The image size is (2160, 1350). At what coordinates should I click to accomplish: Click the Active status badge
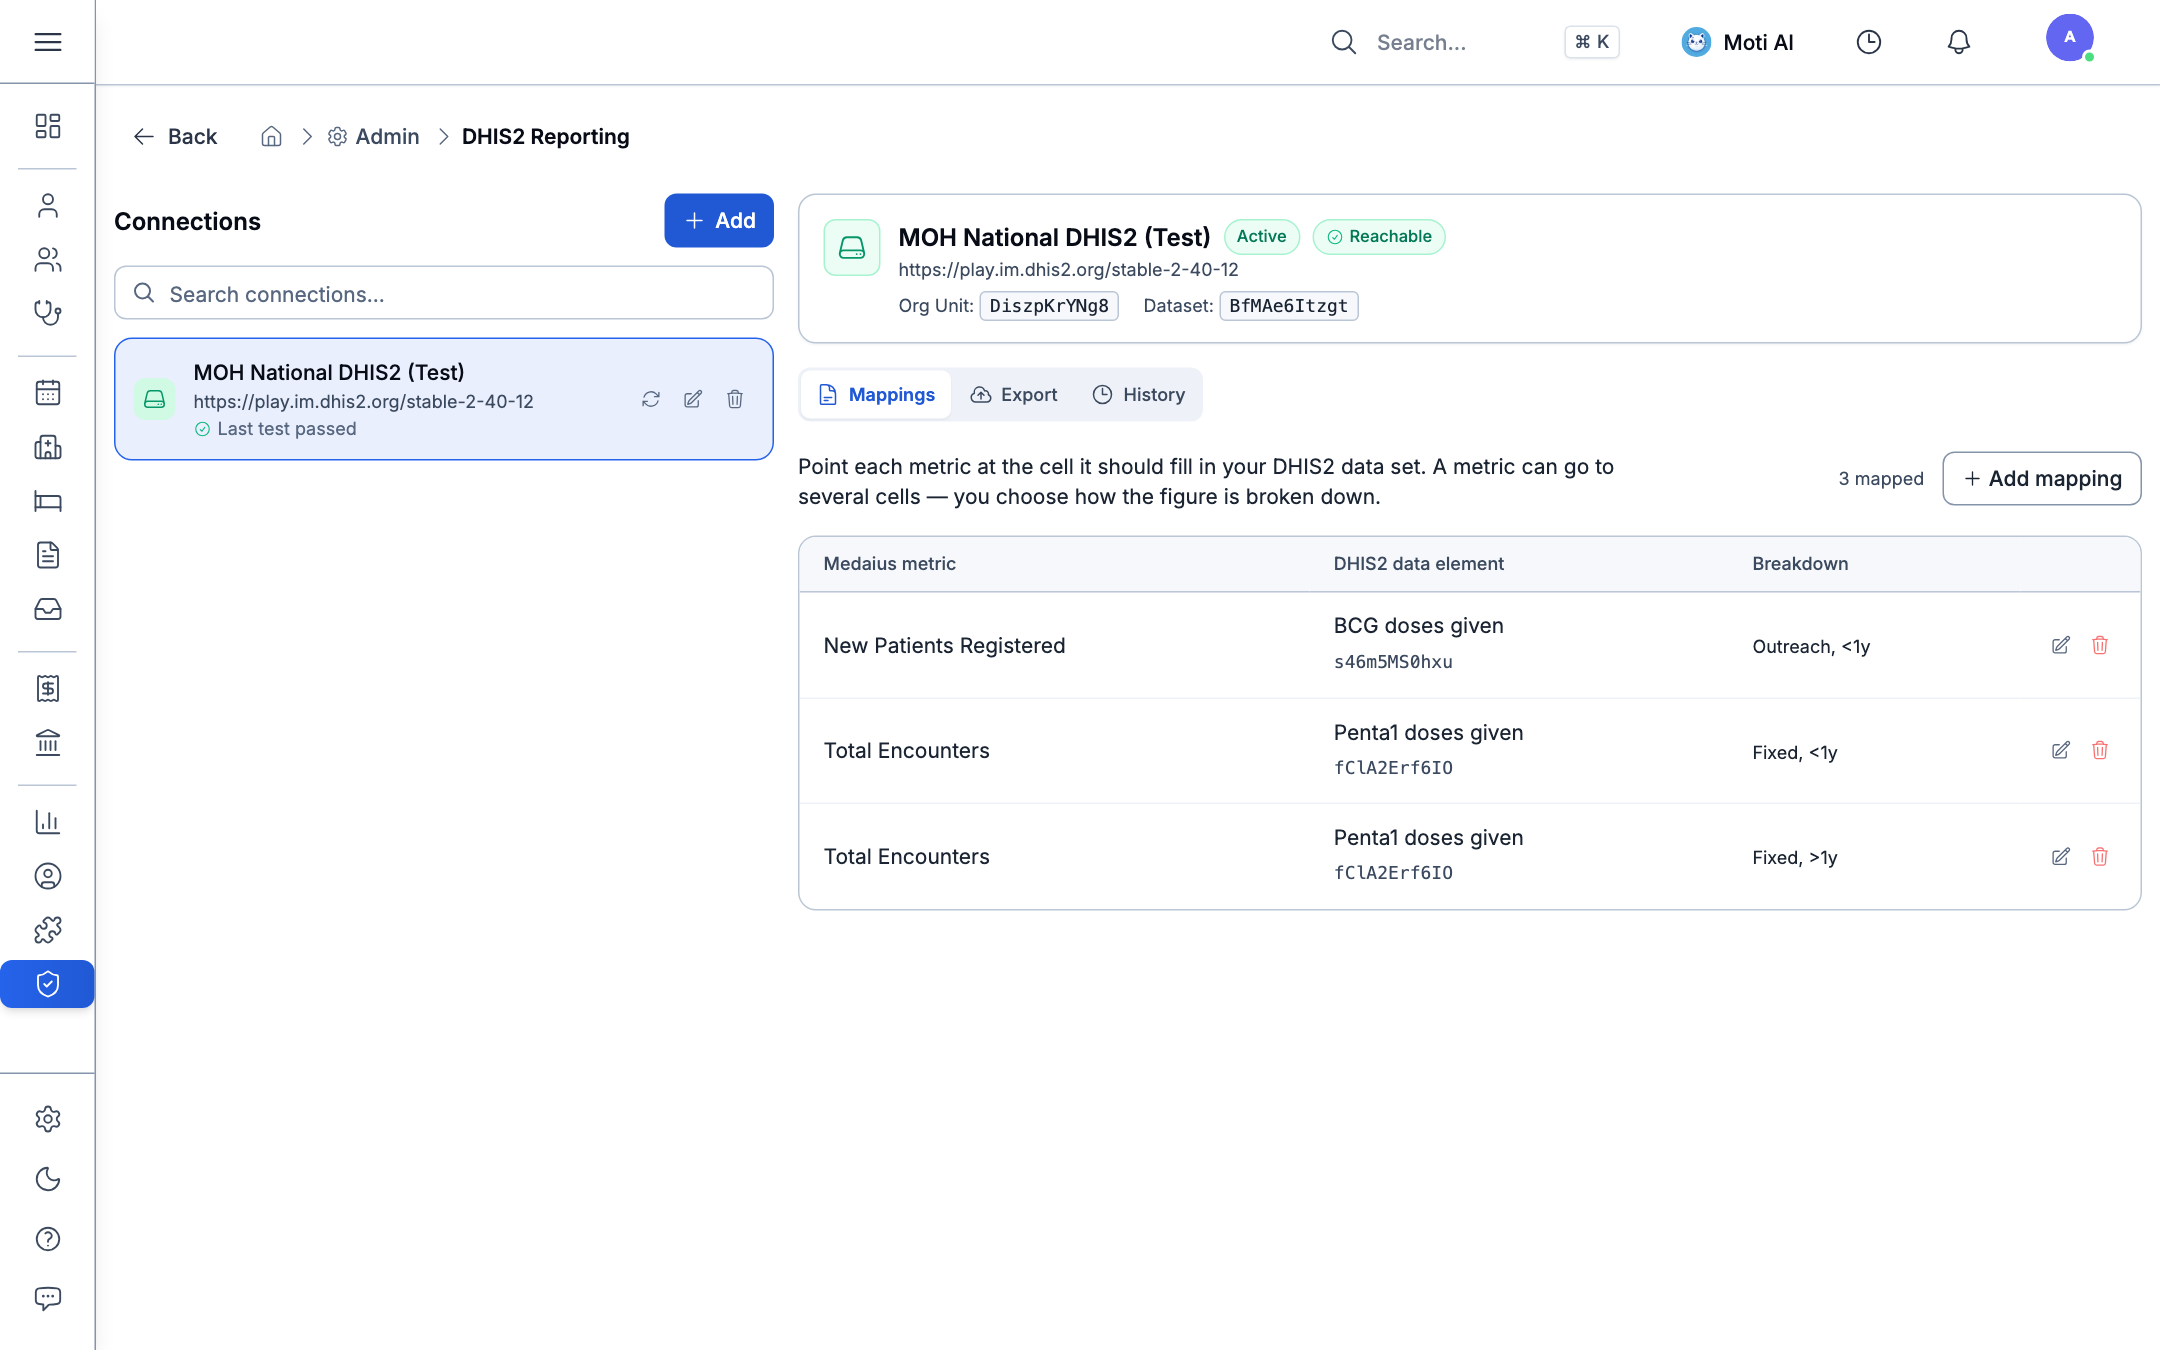point(1261,237)
